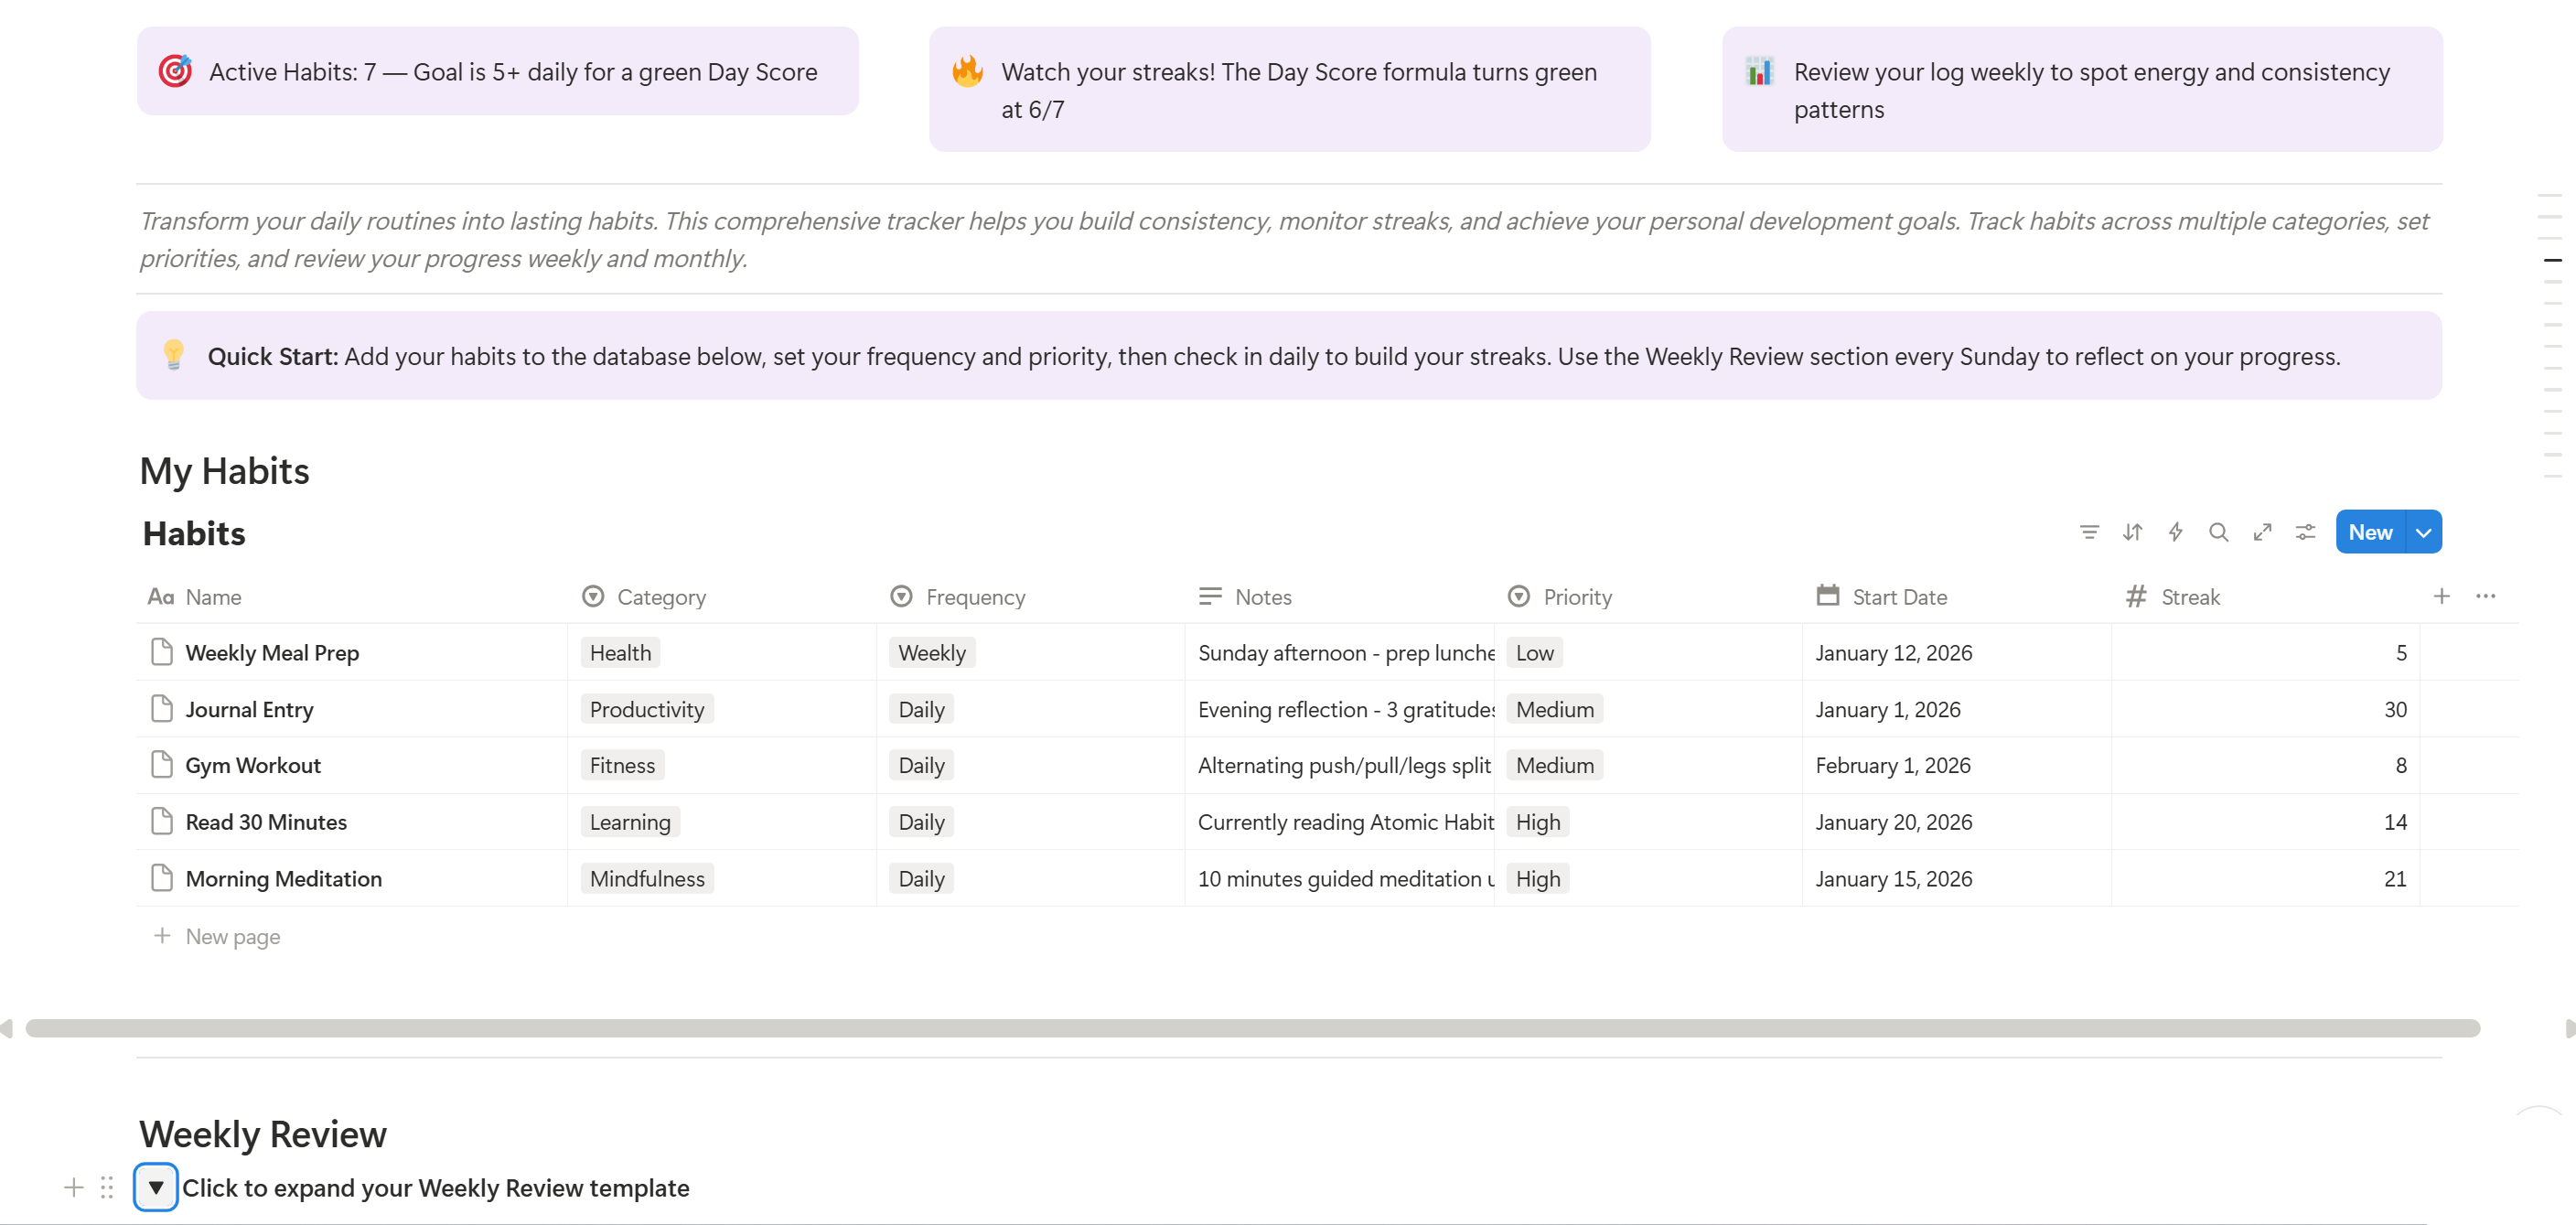This screenshot has width=2576, height=1225.
Task: Open the sort options for the Habits table
Action: click(2132, 532)
